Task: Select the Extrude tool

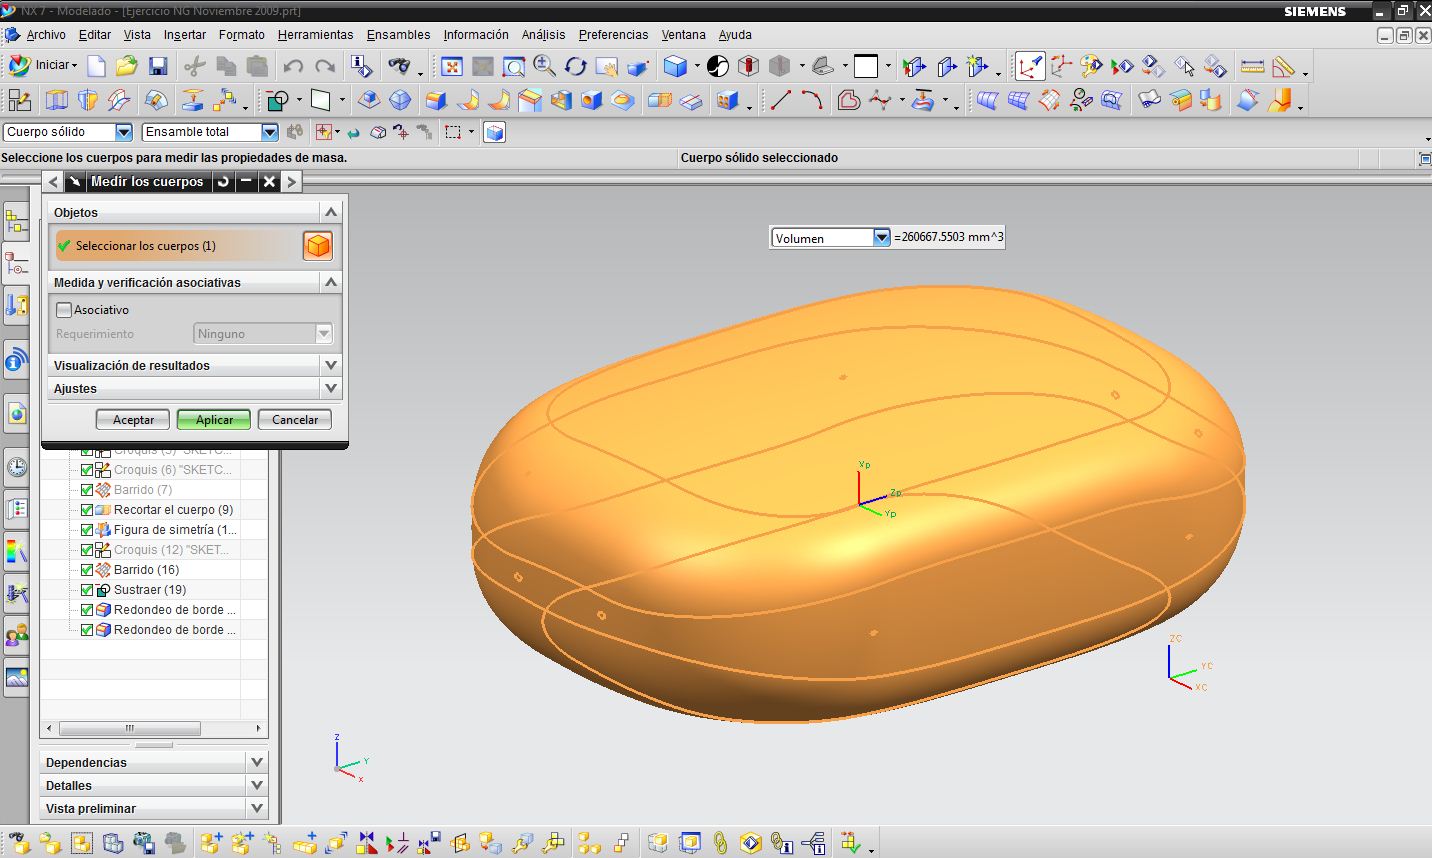Action: [x=57, y=100]
